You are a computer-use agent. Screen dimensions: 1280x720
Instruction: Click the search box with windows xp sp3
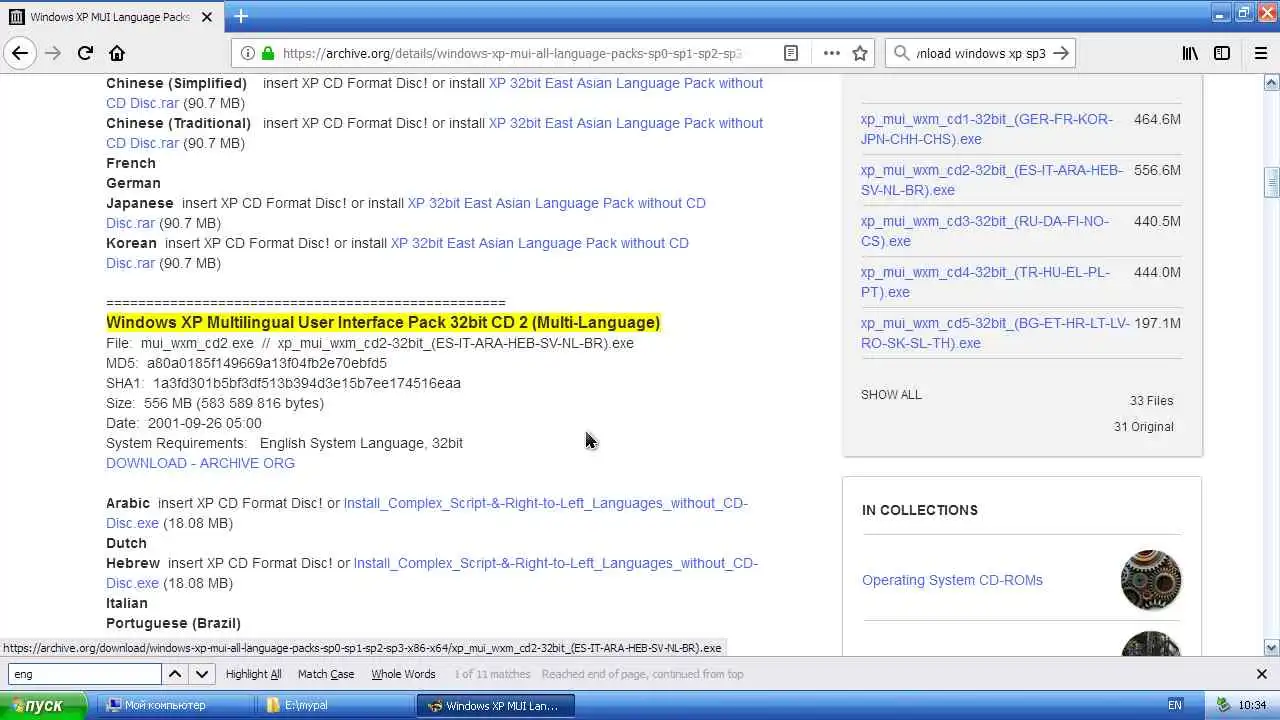coord(980,53)
